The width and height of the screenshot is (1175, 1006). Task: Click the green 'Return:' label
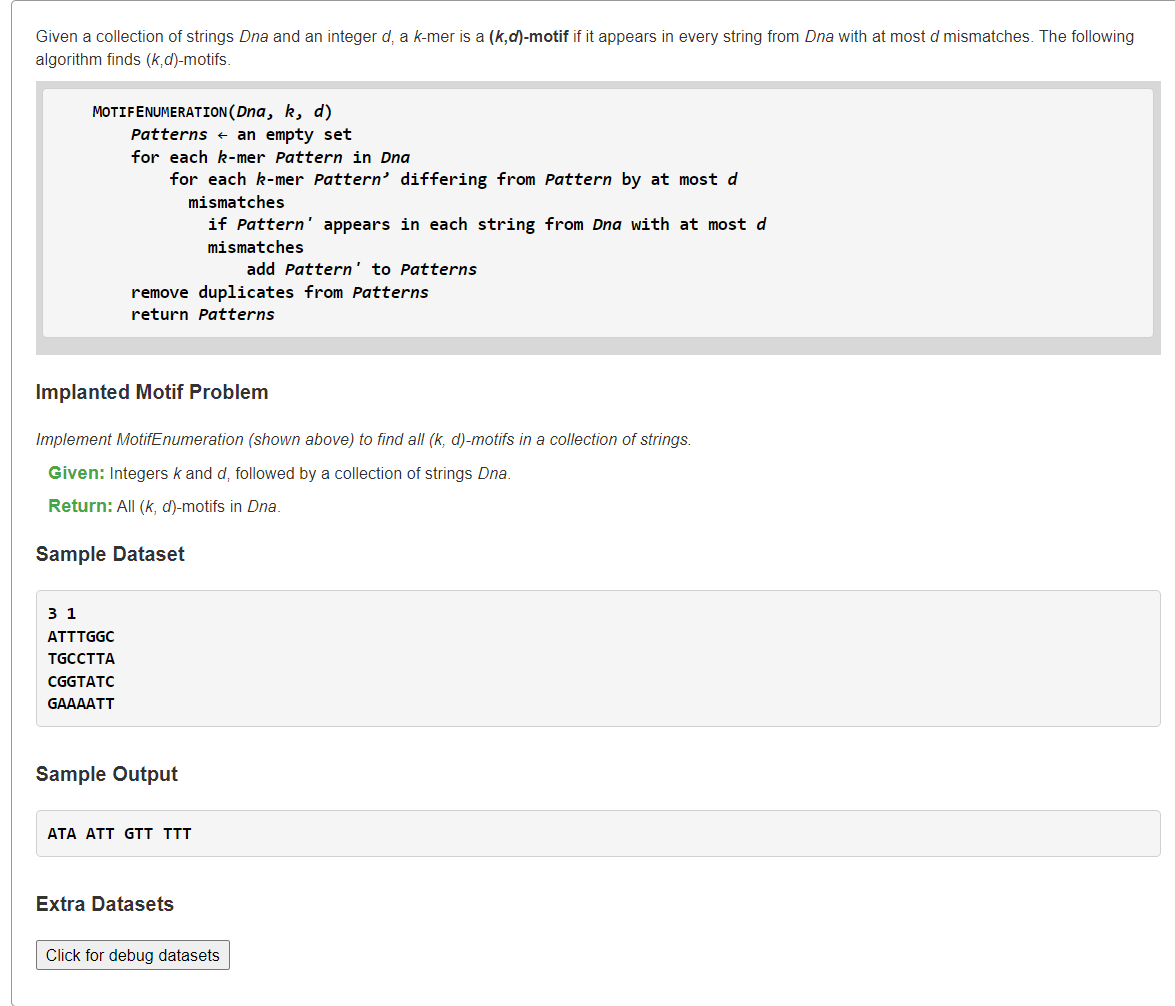80,506
